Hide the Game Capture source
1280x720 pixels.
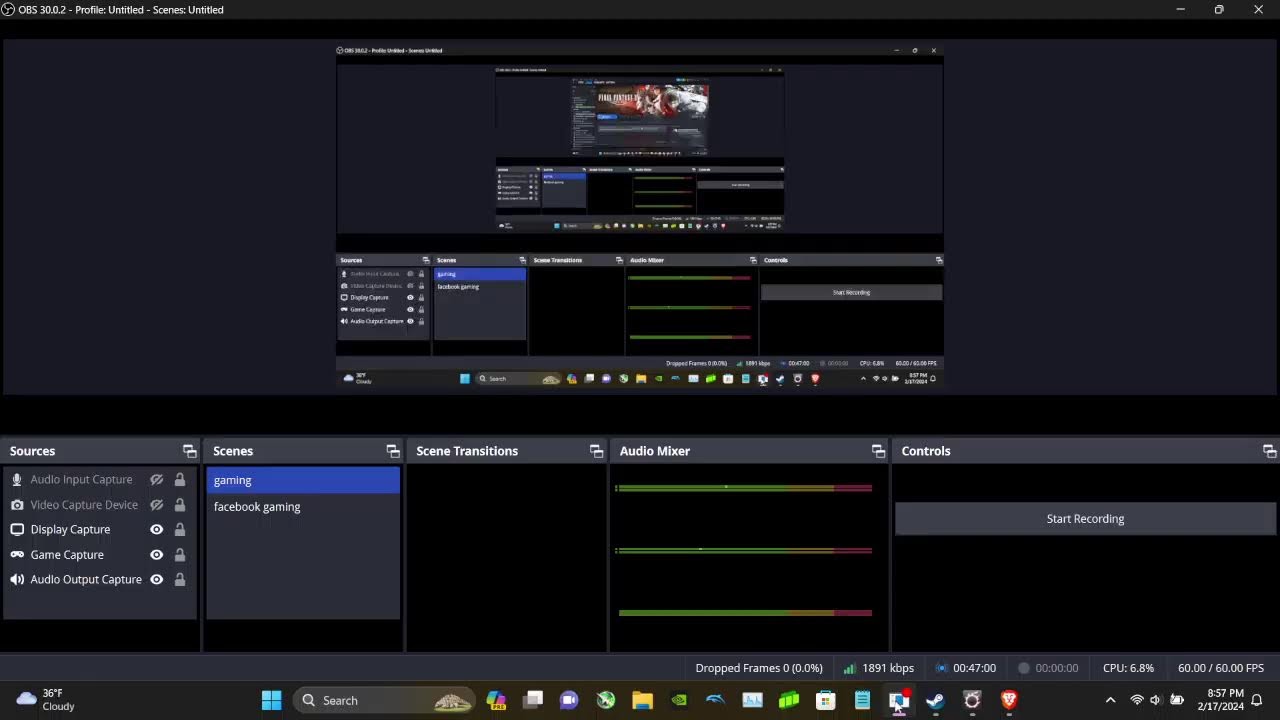[156, 555]
